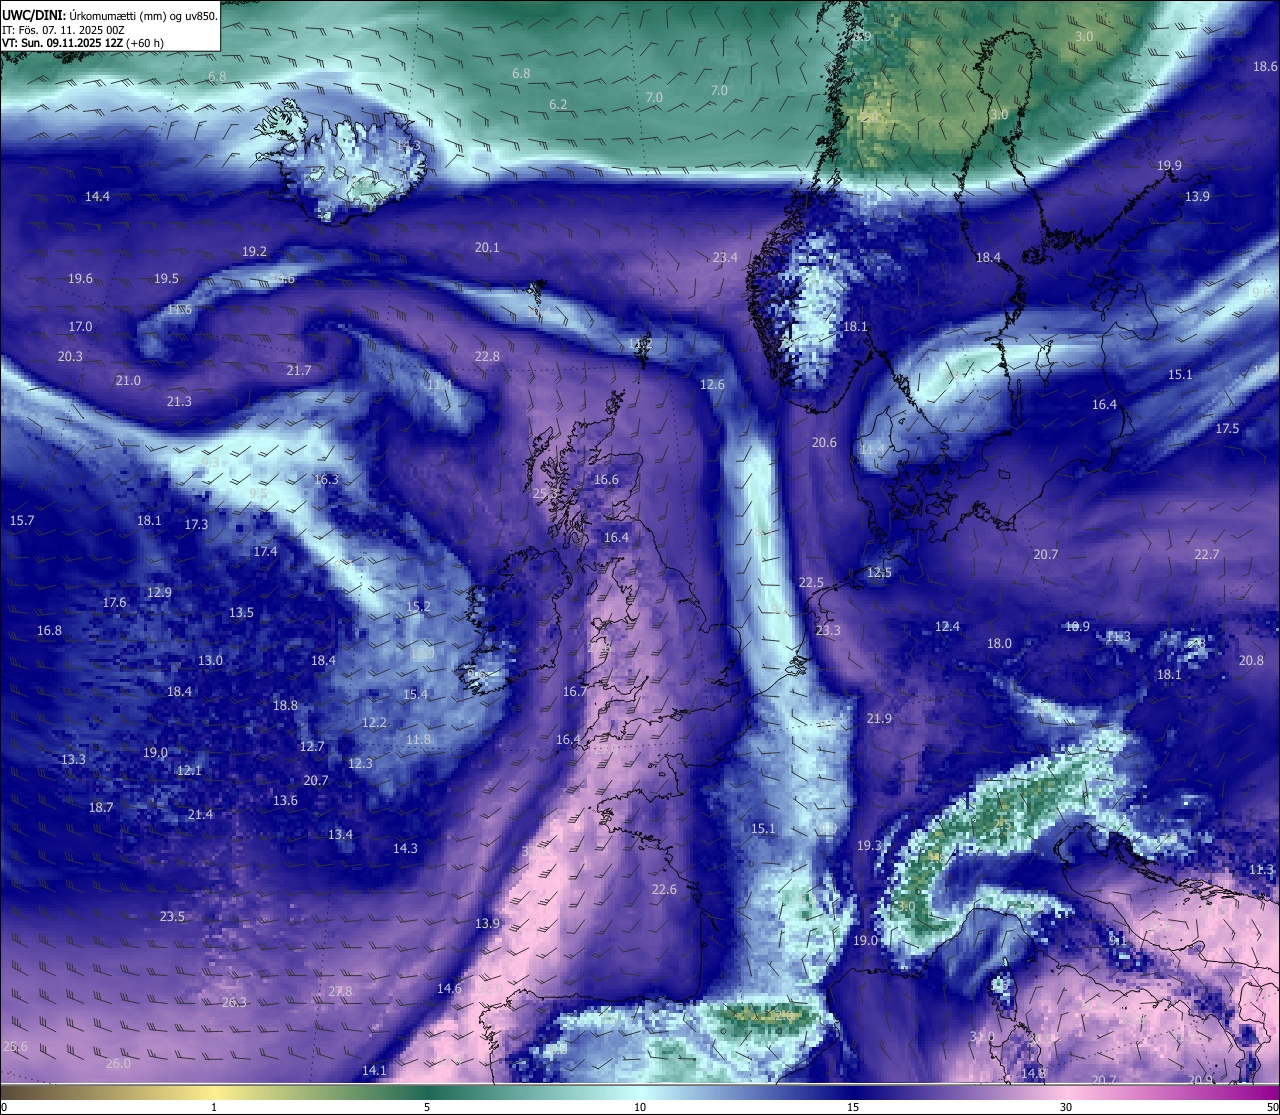Click the map value 21.3
This screenshot has height=1115, width=1280.
tap(178, 402)
